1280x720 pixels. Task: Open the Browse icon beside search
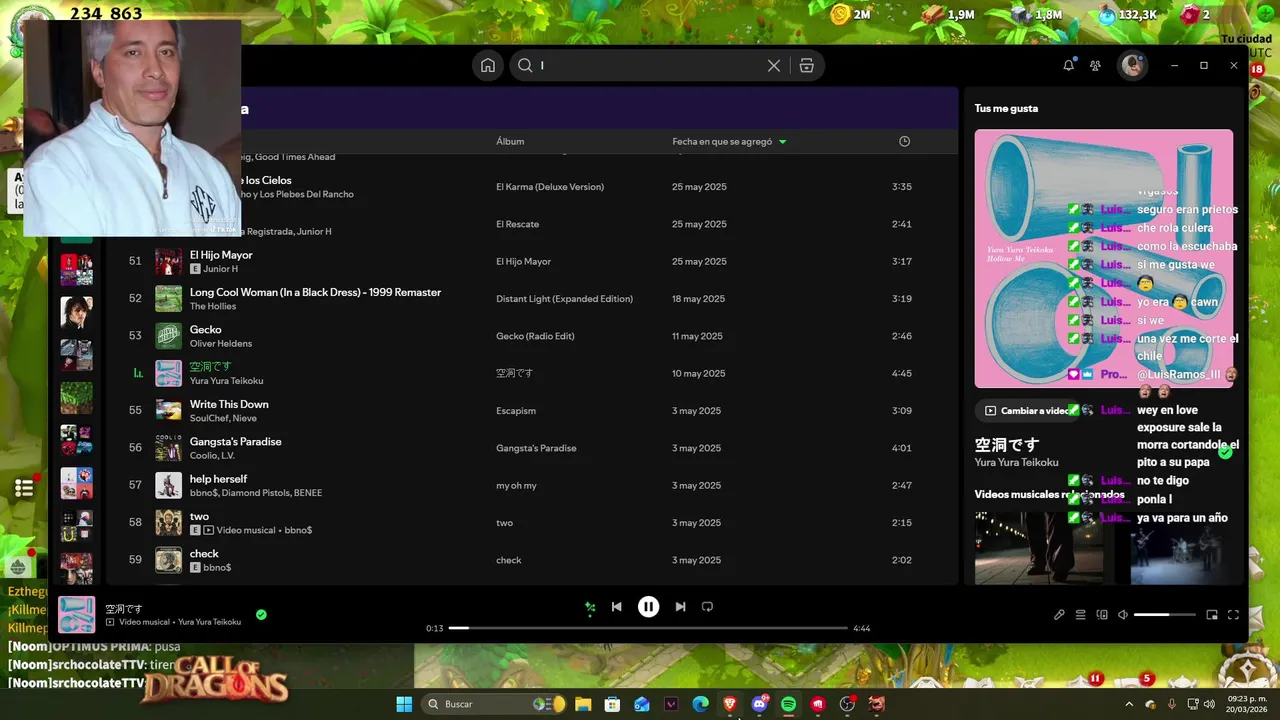click(806, 66)
